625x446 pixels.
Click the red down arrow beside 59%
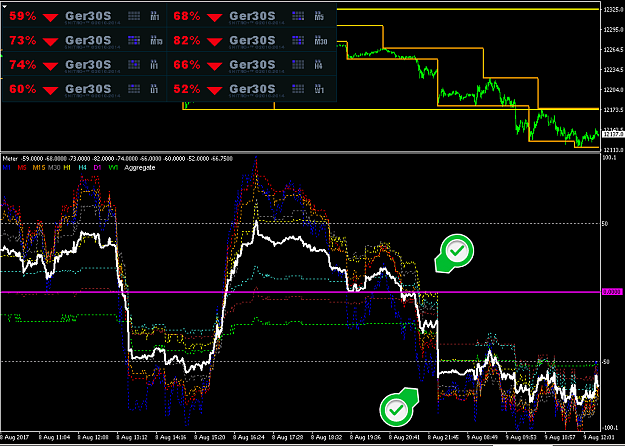point(51,18)
